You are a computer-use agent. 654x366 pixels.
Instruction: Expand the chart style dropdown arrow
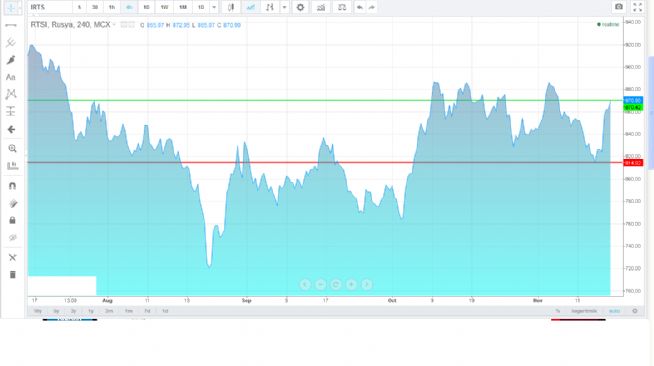(284, 8)
